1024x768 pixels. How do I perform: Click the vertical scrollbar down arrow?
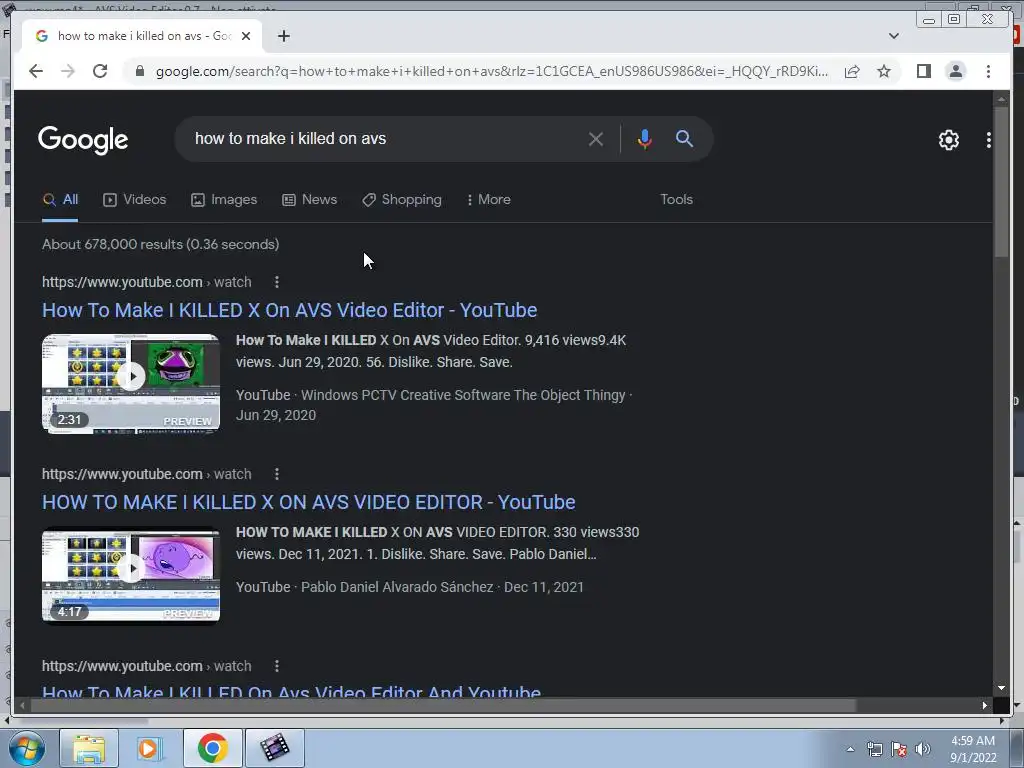(x=1001, y=688)
